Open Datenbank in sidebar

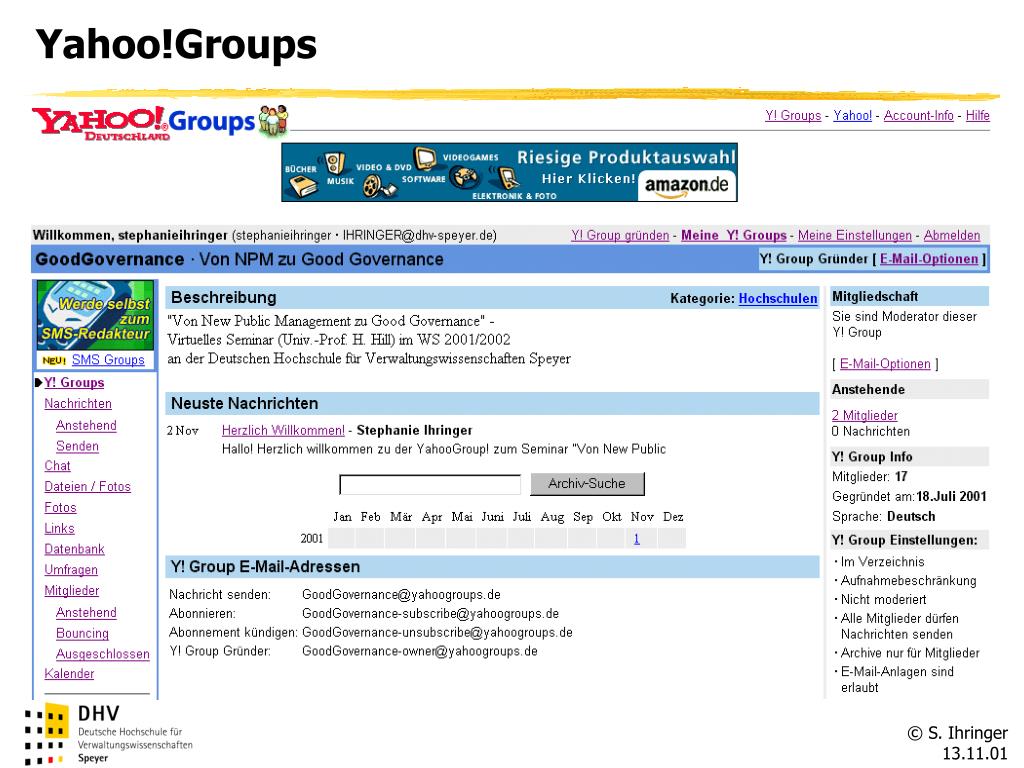(x=74, y=550)
